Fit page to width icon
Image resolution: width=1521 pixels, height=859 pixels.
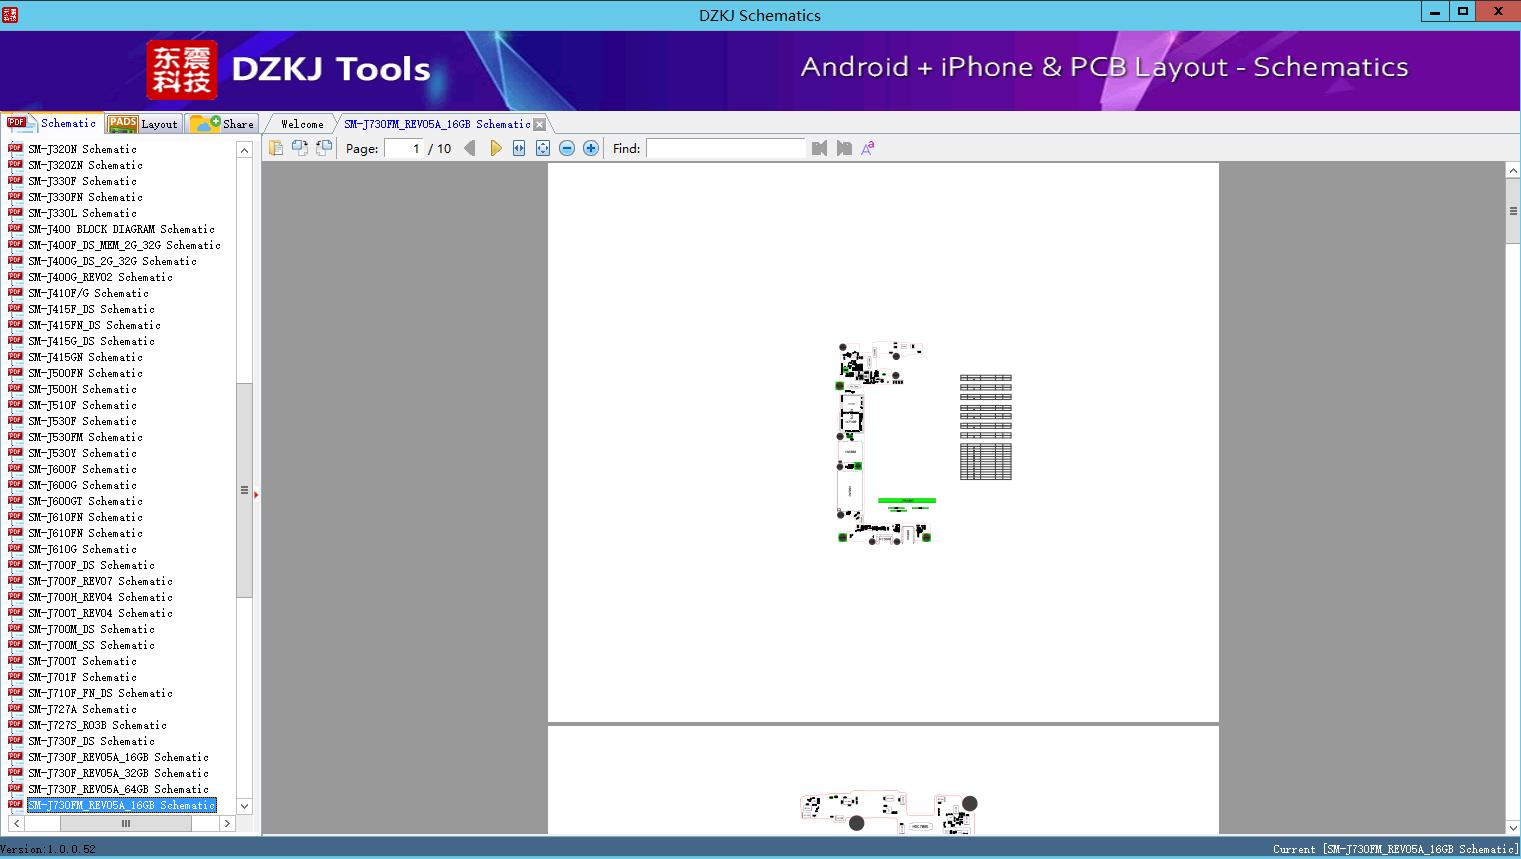[x=519, y=148]
